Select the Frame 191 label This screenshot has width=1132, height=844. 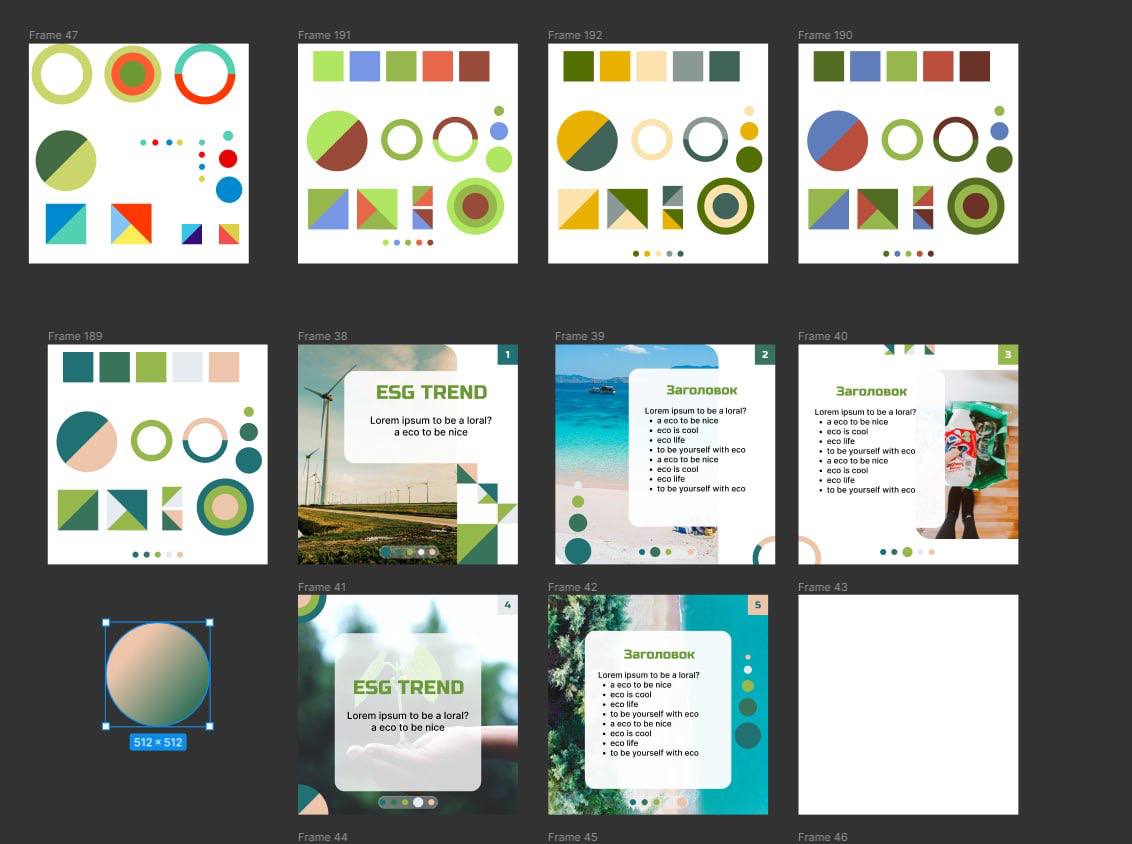point(324,35)
